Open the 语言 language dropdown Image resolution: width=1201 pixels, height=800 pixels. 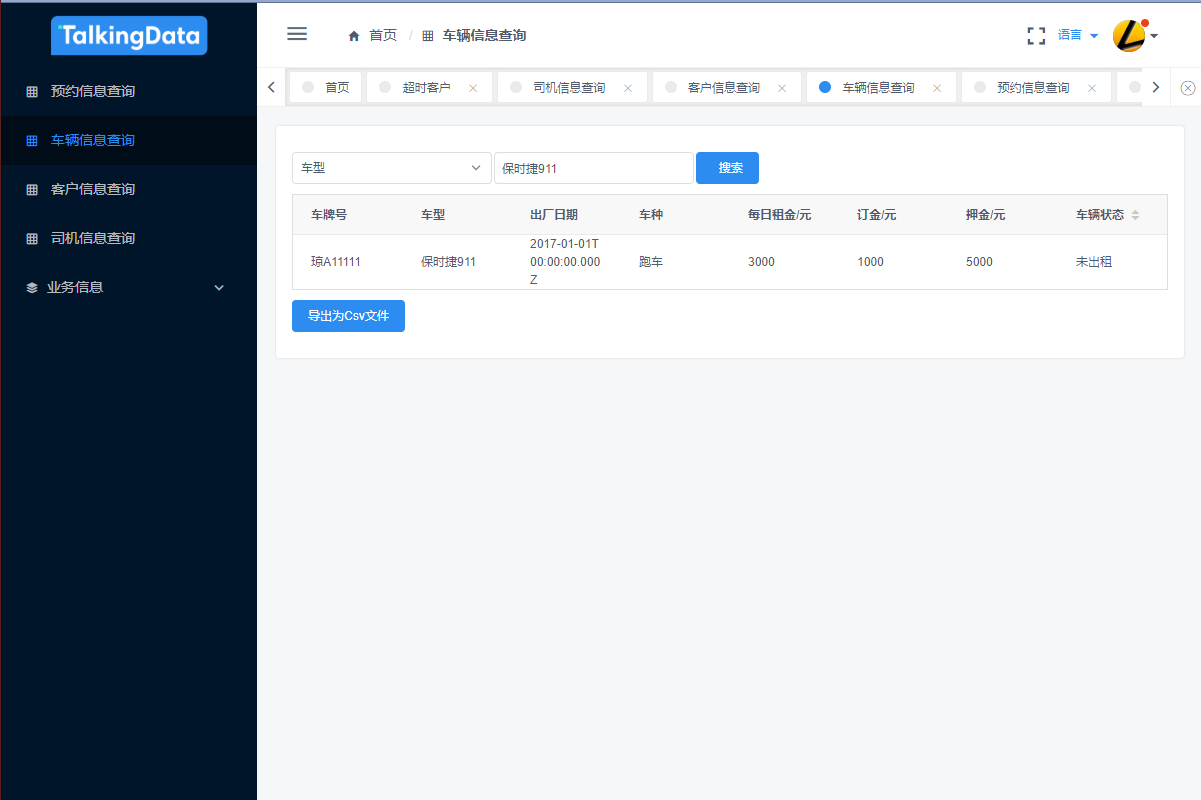pyautogui.click(x=1078, y=35)
